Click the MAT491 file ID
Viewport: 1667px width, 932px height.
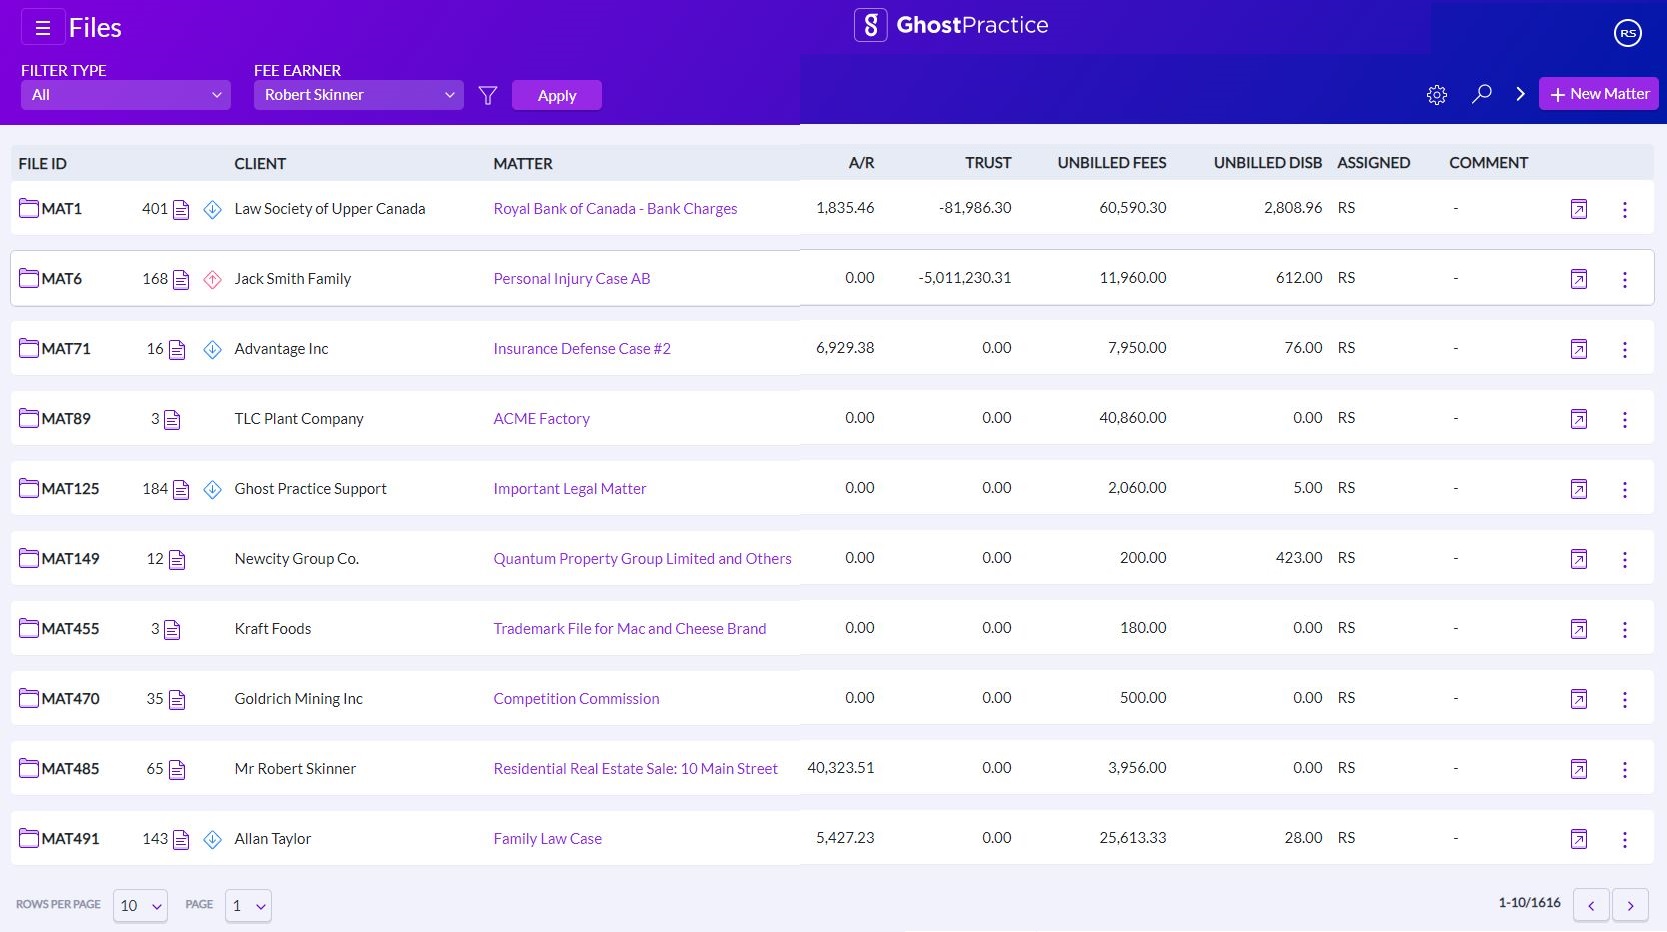click(x=71, y=839)
